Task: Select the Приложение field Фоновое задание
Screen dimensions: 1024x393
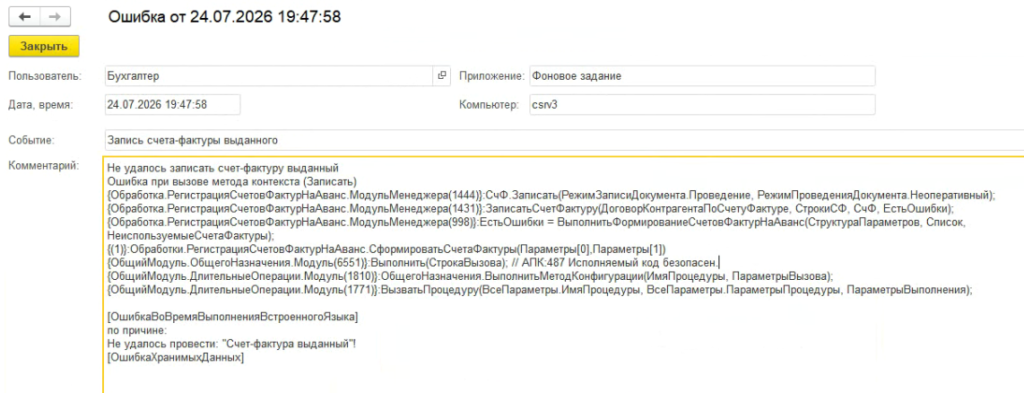Action: click(x=702, y=76)
